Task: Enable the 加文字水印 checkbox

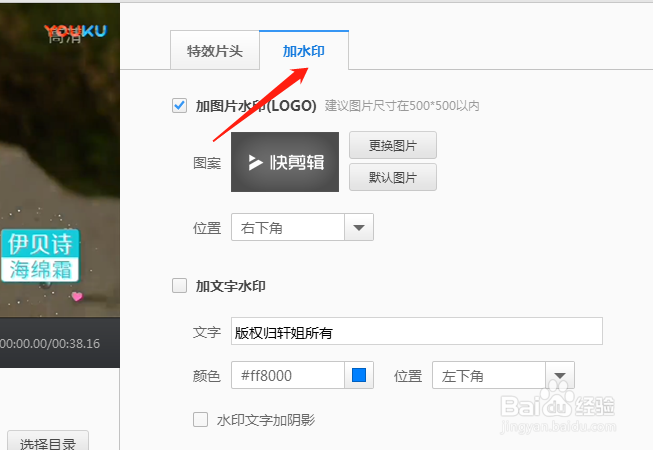Action: click(179, 286)
